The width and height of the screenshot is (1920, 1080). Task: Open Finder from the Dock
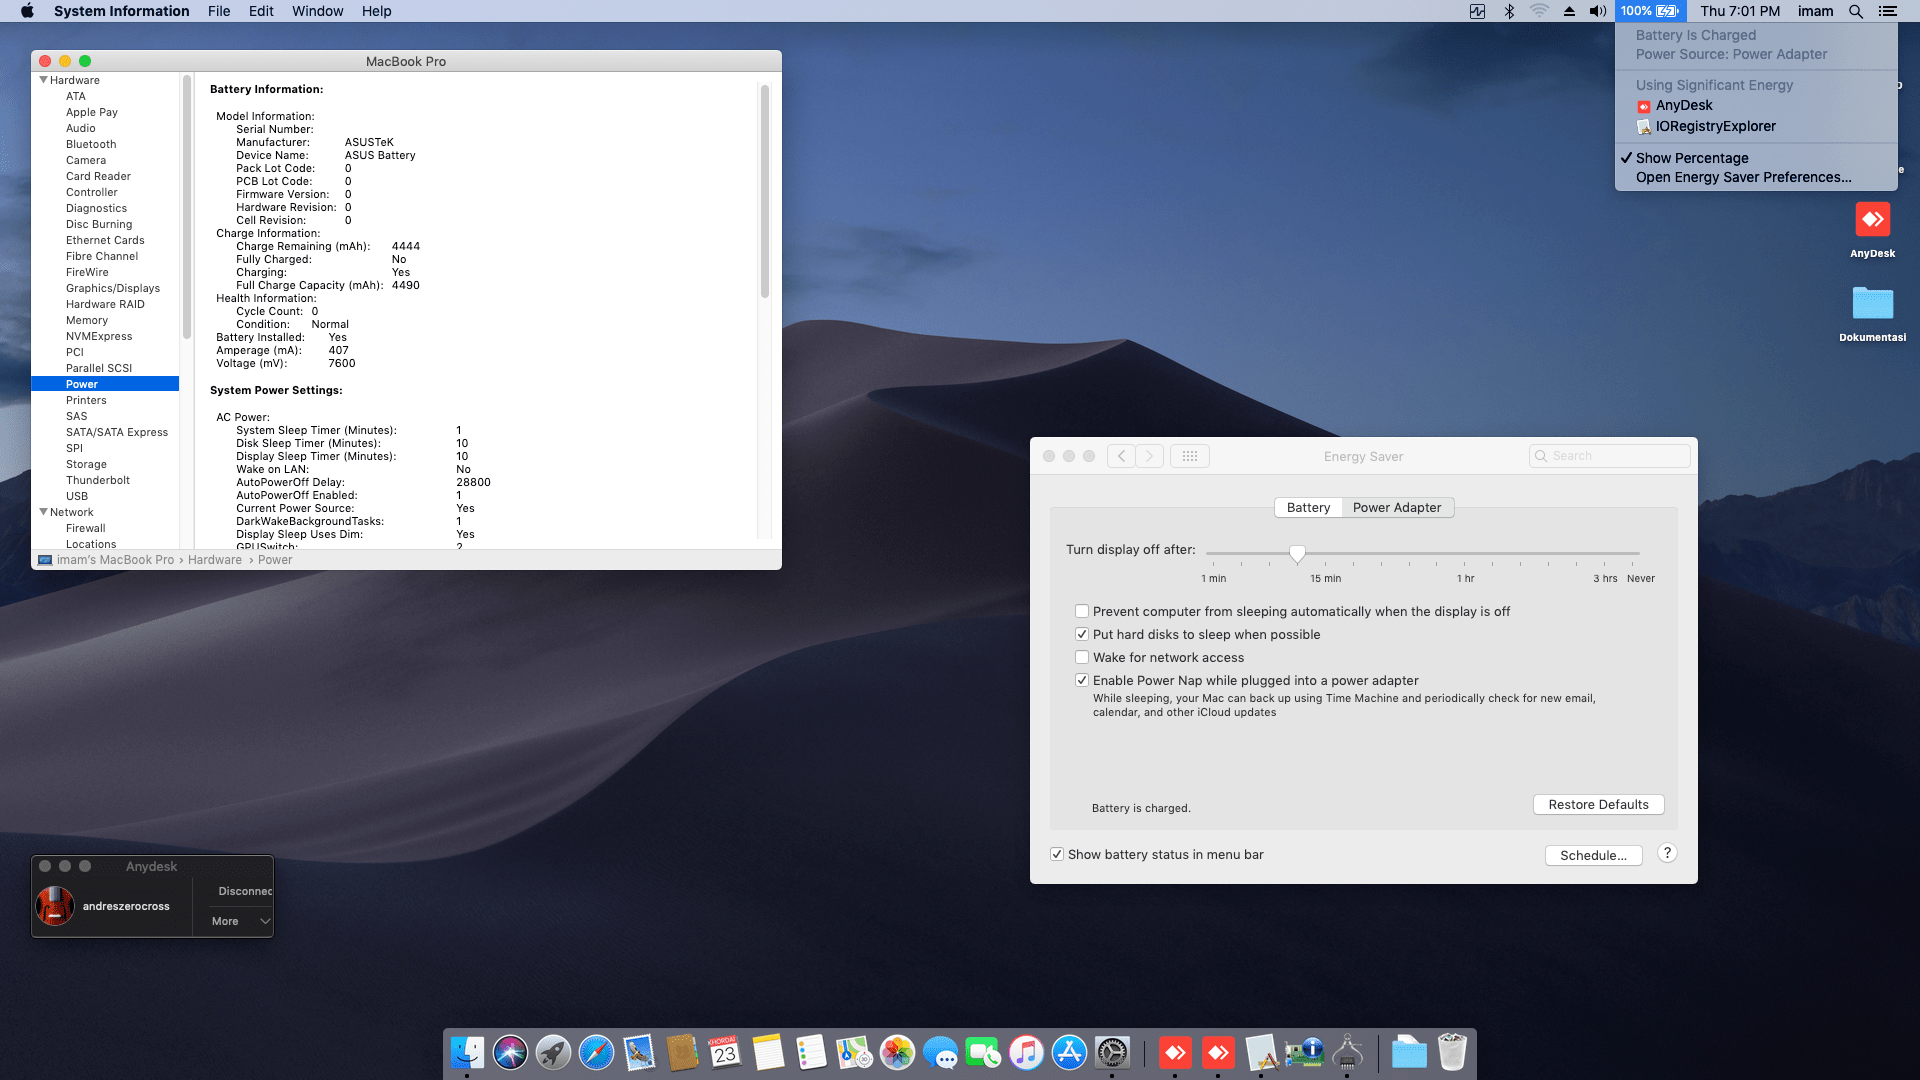pos(467,1052)
